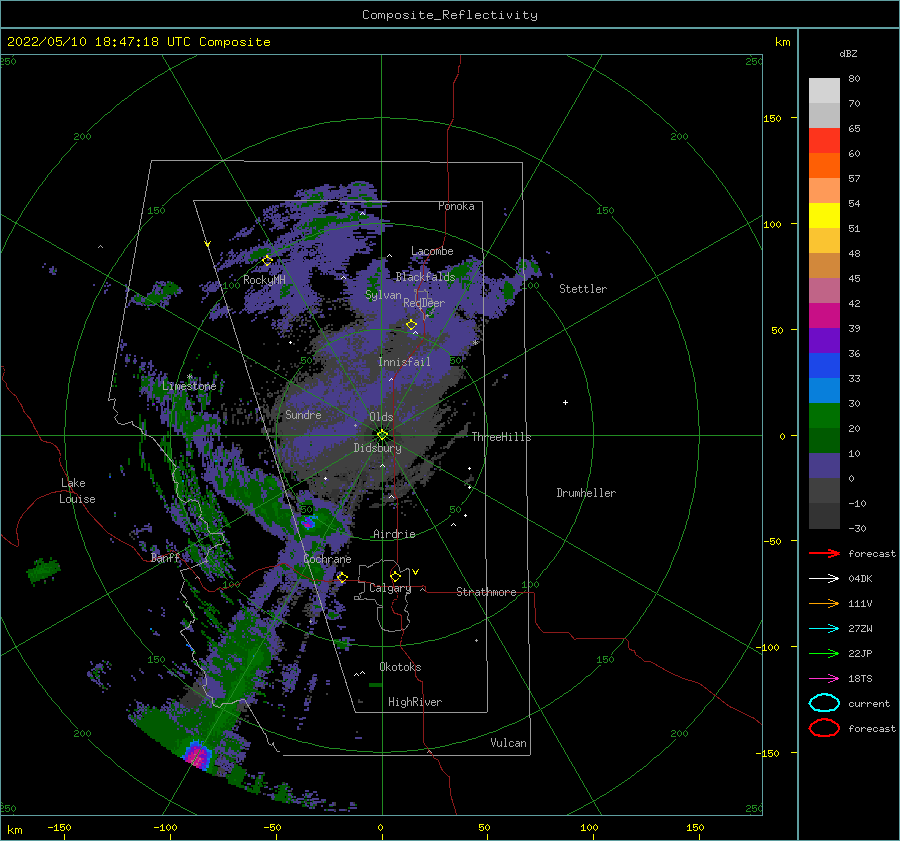Viewport: 900px width, 841px height.
Task: Click the ThreeHills label
Action: [502, 437]
